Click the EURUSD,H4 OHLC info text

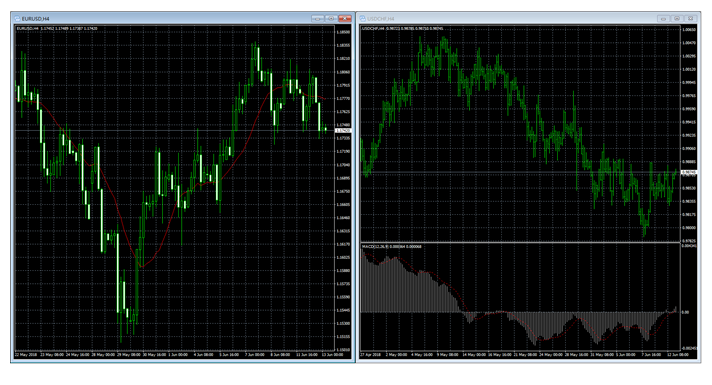coord(57,29)
